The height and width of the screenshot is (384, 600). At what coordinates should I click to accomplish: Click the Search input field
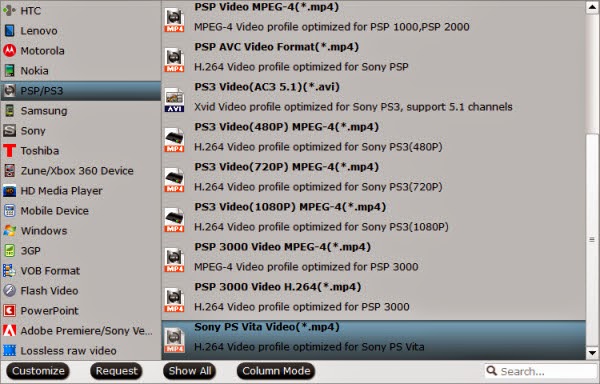[541, 371]
